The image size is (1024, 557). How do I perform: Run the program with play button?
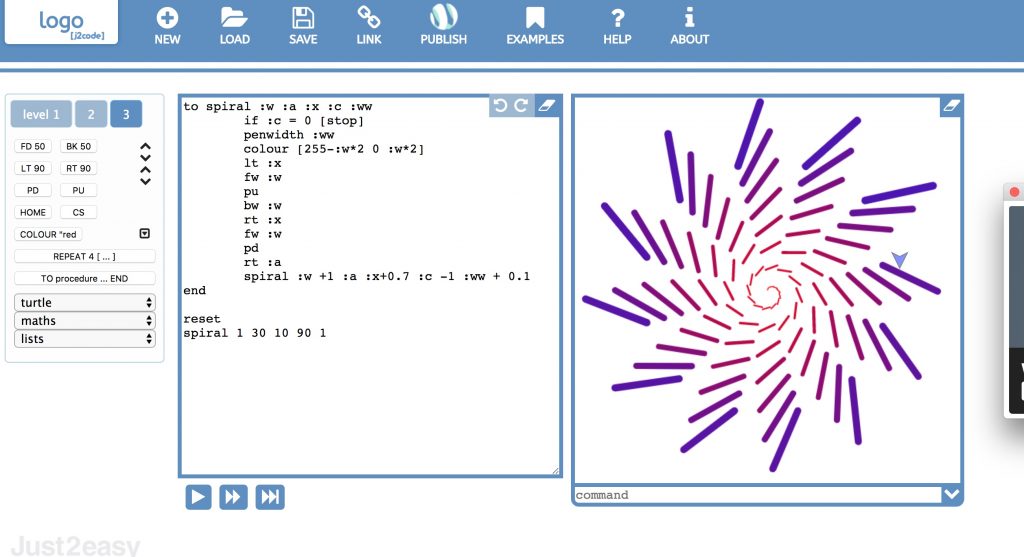(x=198, y=497)
